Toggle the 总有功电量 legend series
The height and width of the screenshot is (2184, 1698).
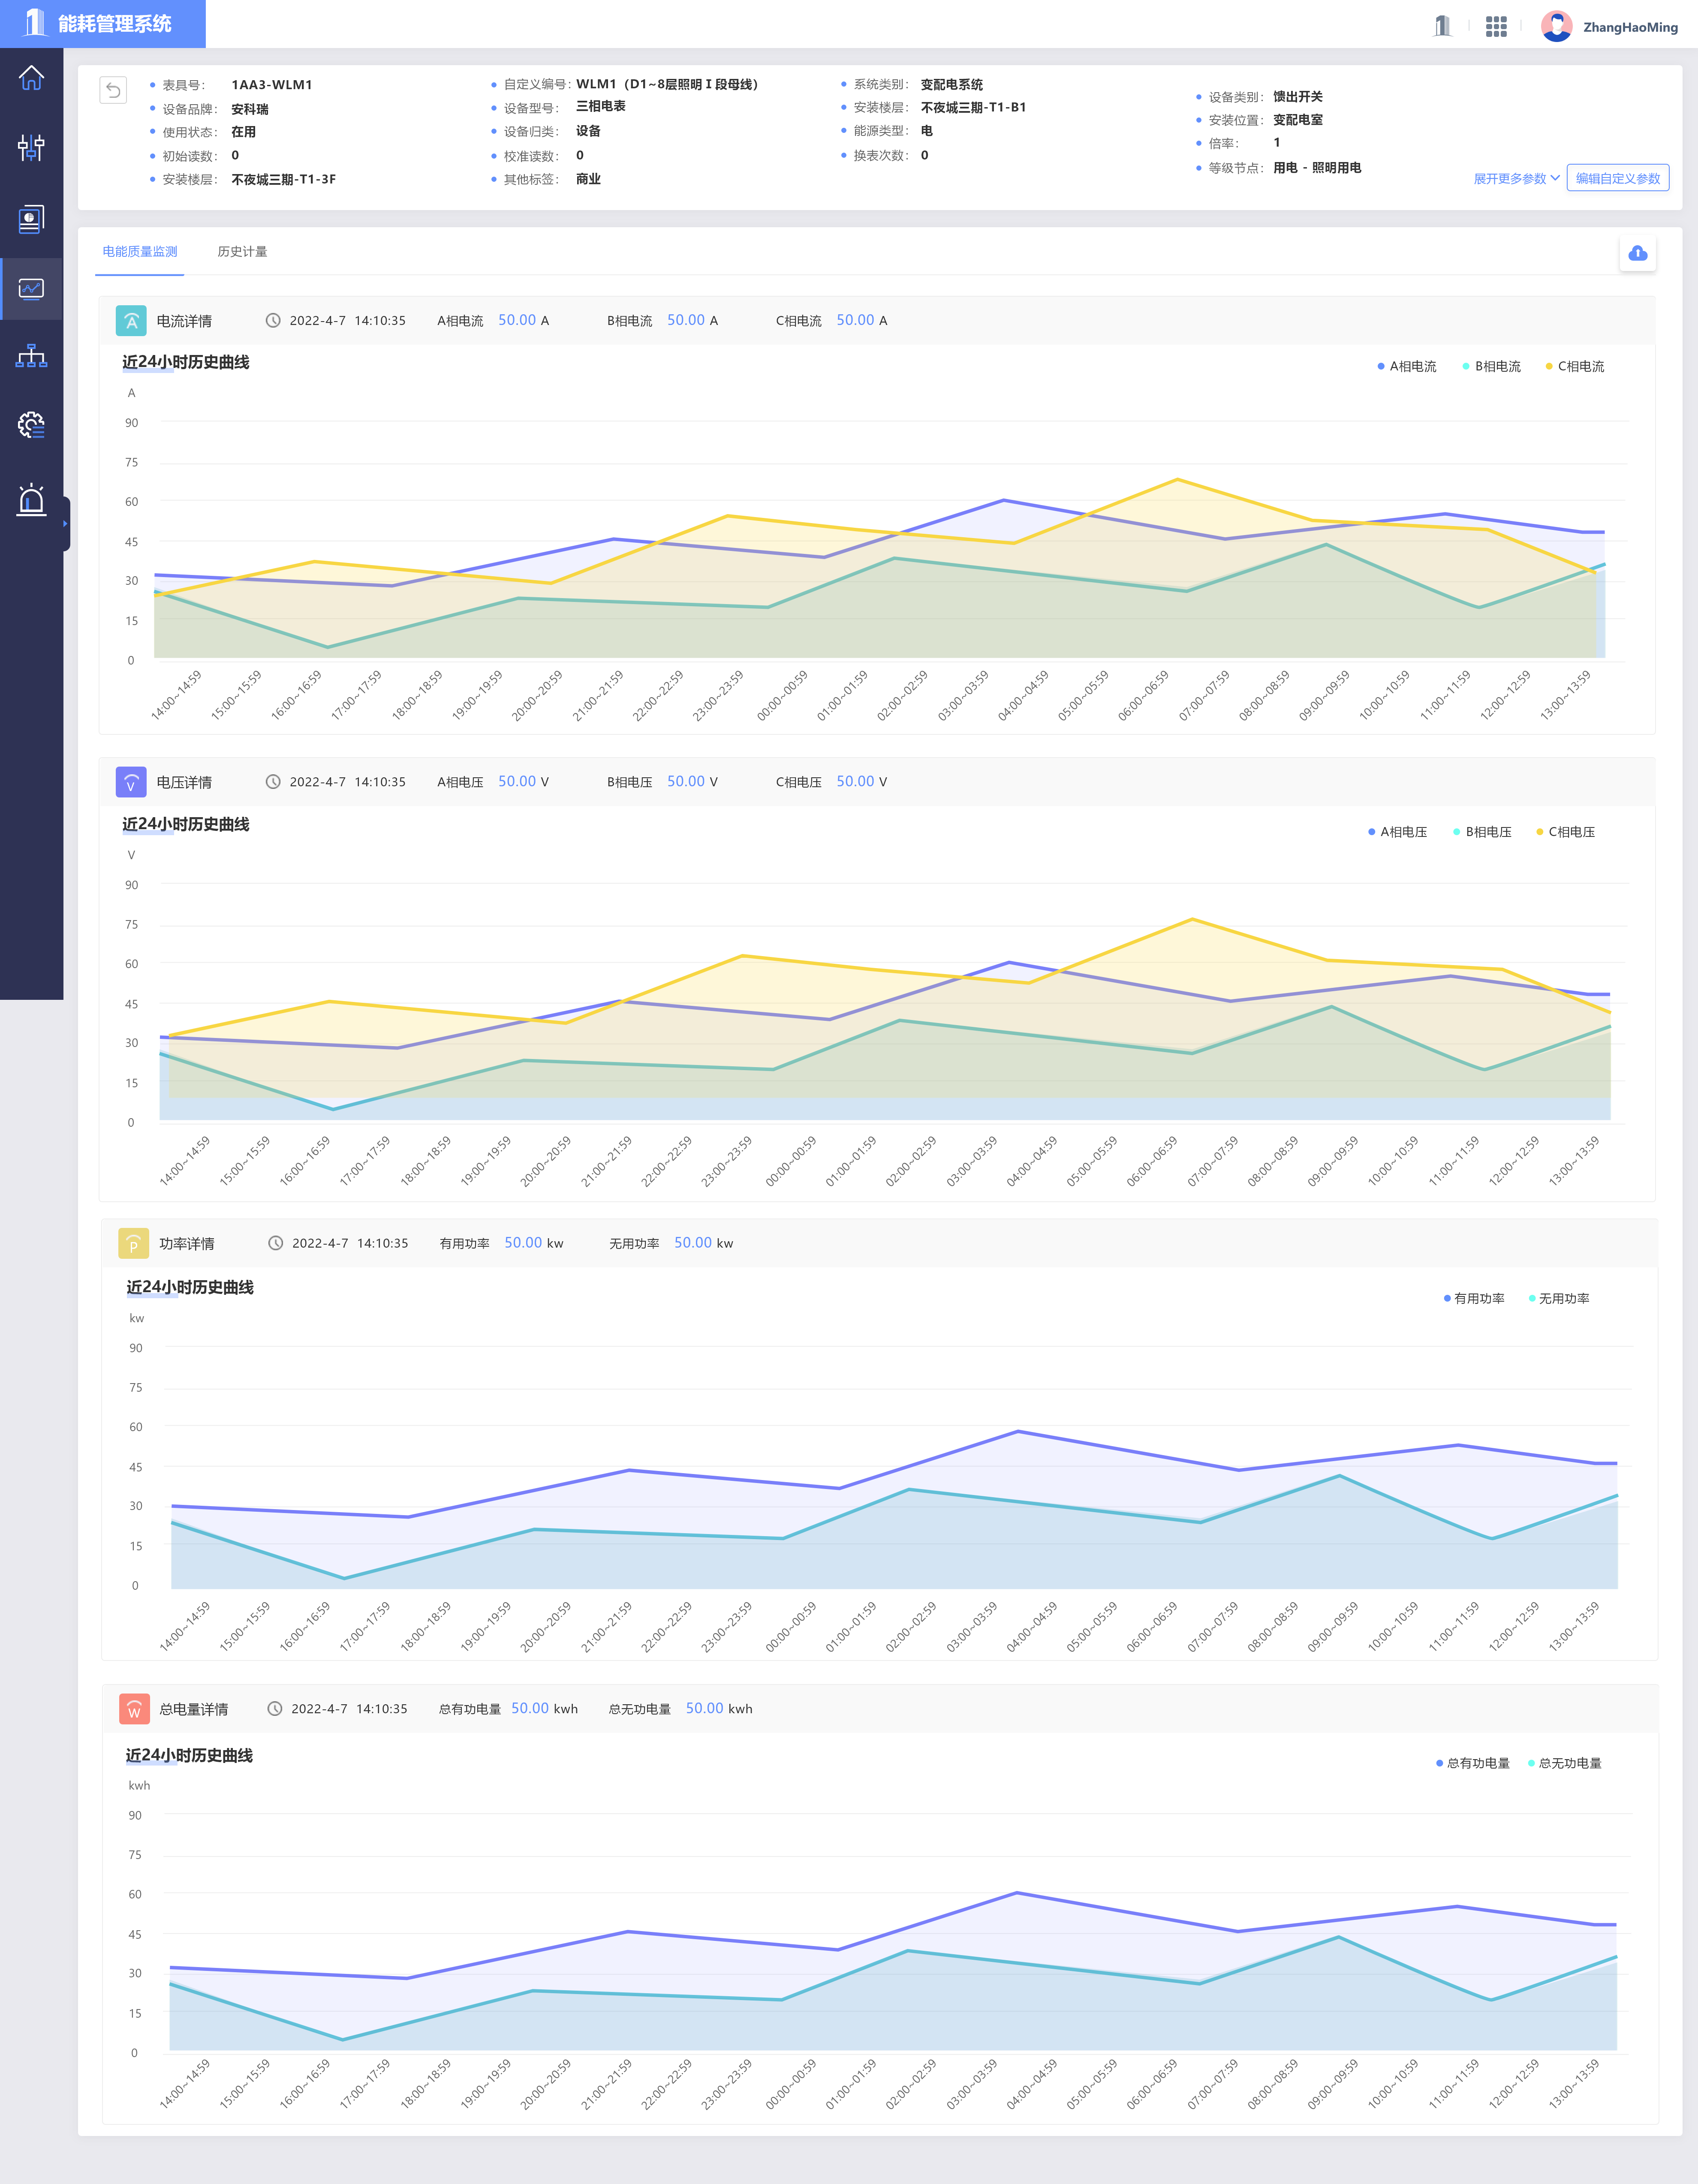pyautogui.click(x=1473, y=1763)
